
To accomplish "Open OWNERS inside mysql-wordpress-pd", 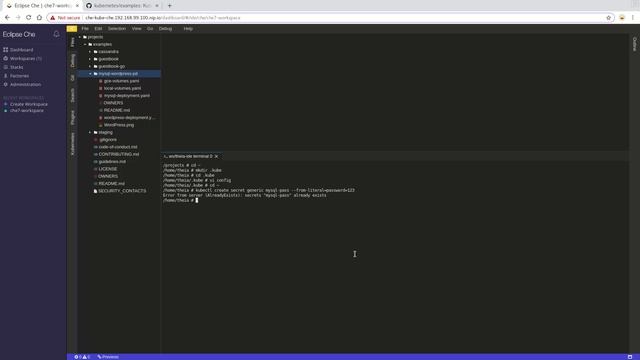I will point(113,103).
